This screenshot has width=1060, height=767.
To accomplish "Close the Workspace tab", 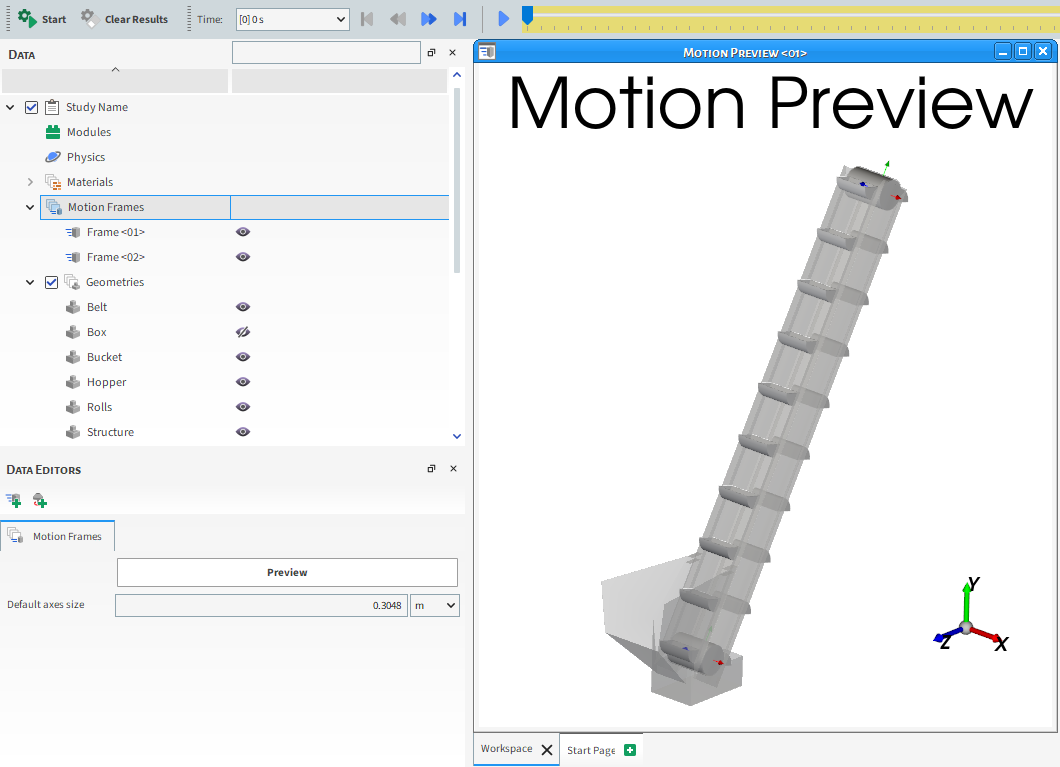I will pyautogui.click(x=547, y=749).
